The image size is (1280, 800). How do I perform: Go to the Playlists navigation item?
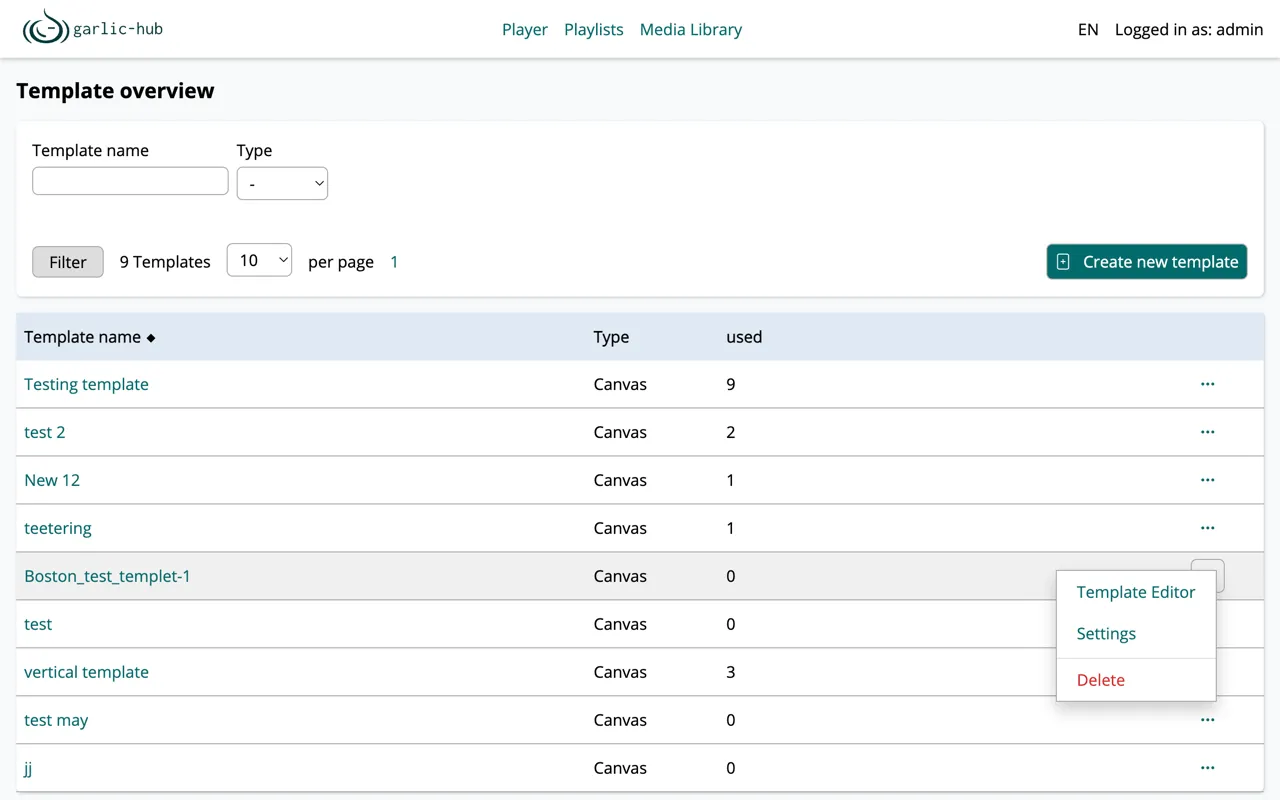pos(594,29)
